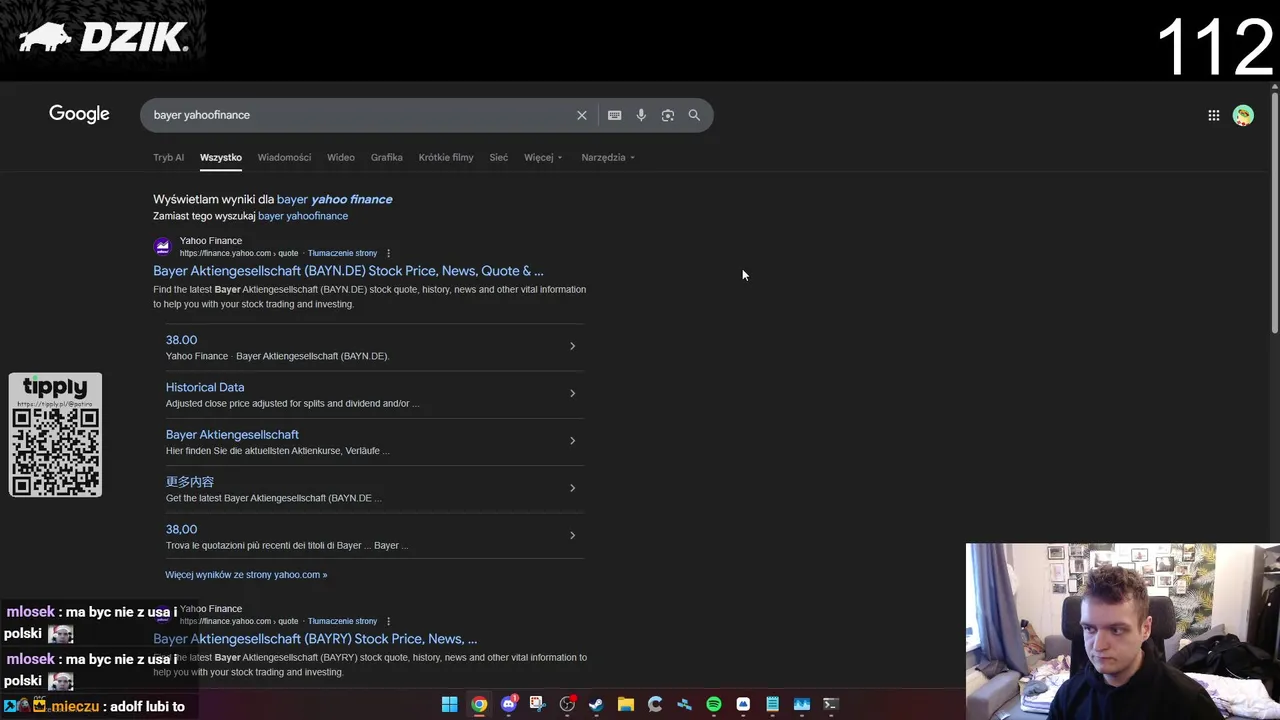
Task: Open Bayer (BAYRY) Stock Price result
Action: (315, 639)
